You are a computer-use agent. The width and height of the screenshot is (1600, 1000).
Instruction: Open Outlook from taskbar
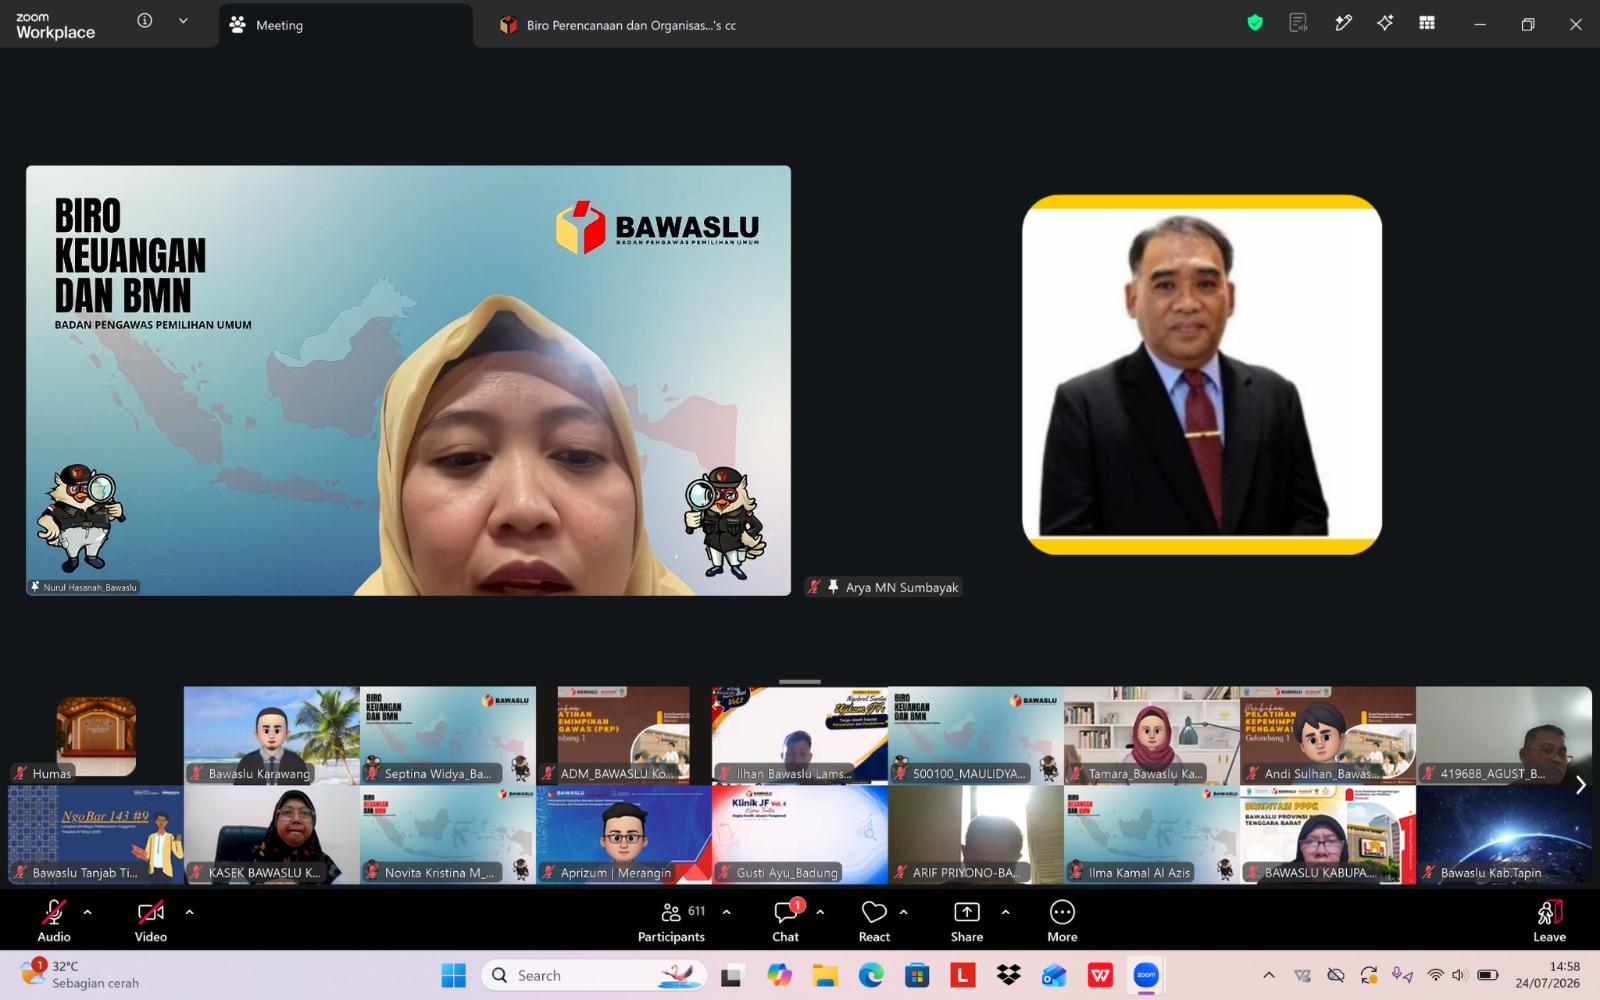point(1055,975)
